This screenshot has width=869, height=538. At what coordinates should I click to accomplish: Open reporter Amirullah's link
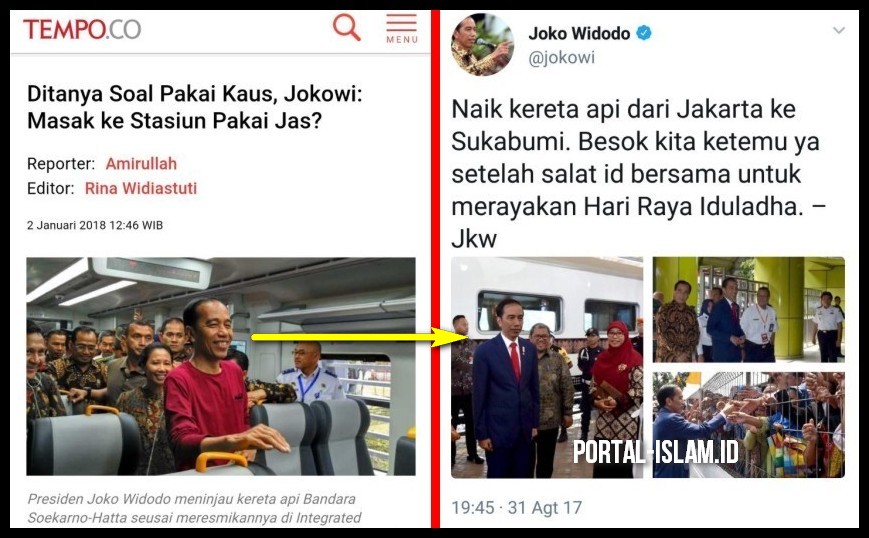pos(141,164)
